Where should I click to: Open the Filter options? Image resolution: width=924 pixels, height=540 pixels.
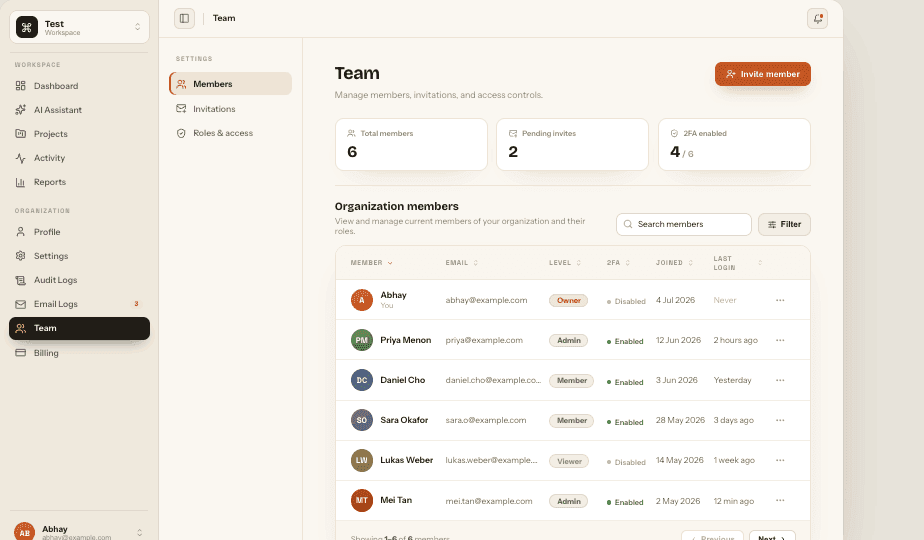tap(784, 225)
